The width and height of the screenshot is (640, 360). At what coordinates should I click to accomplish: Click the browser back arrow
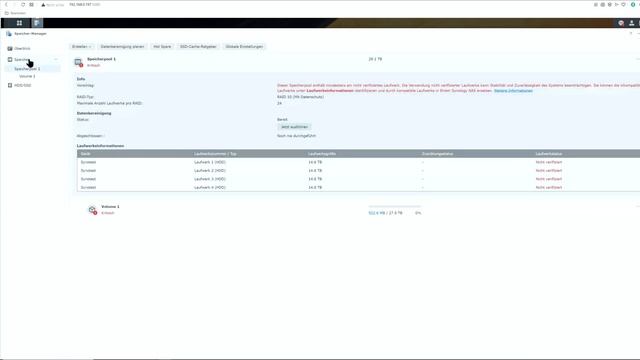point(6,4)
